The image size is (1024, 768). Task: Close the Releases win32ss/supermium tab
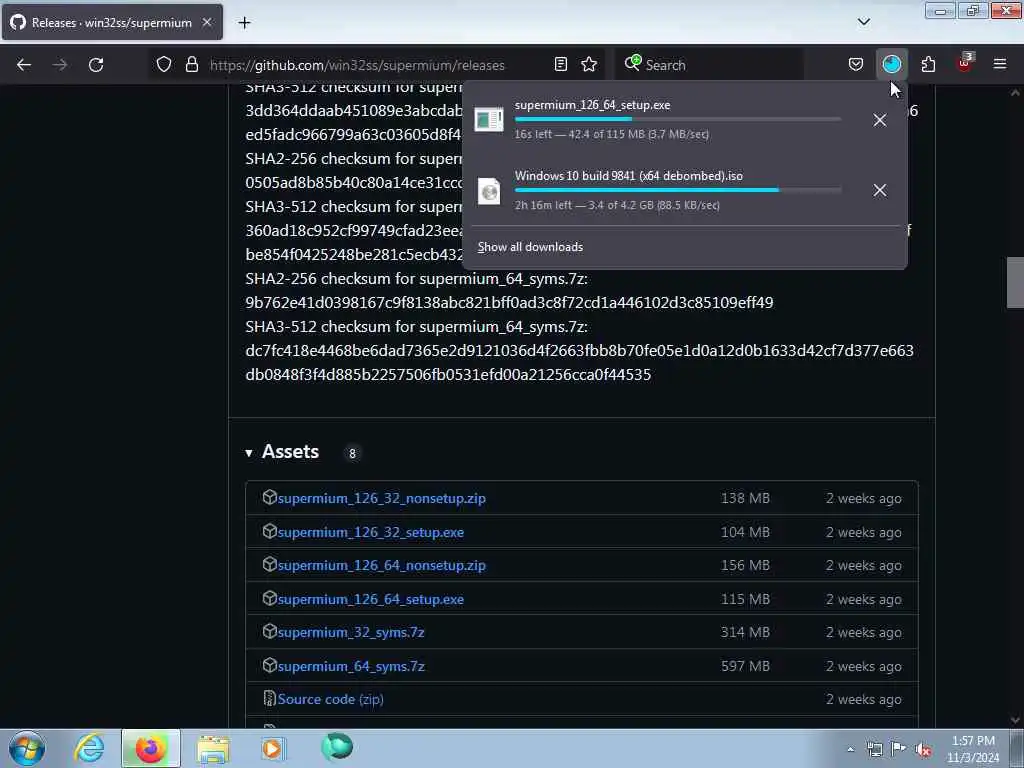pyautogui.click(x=206, y=22)
